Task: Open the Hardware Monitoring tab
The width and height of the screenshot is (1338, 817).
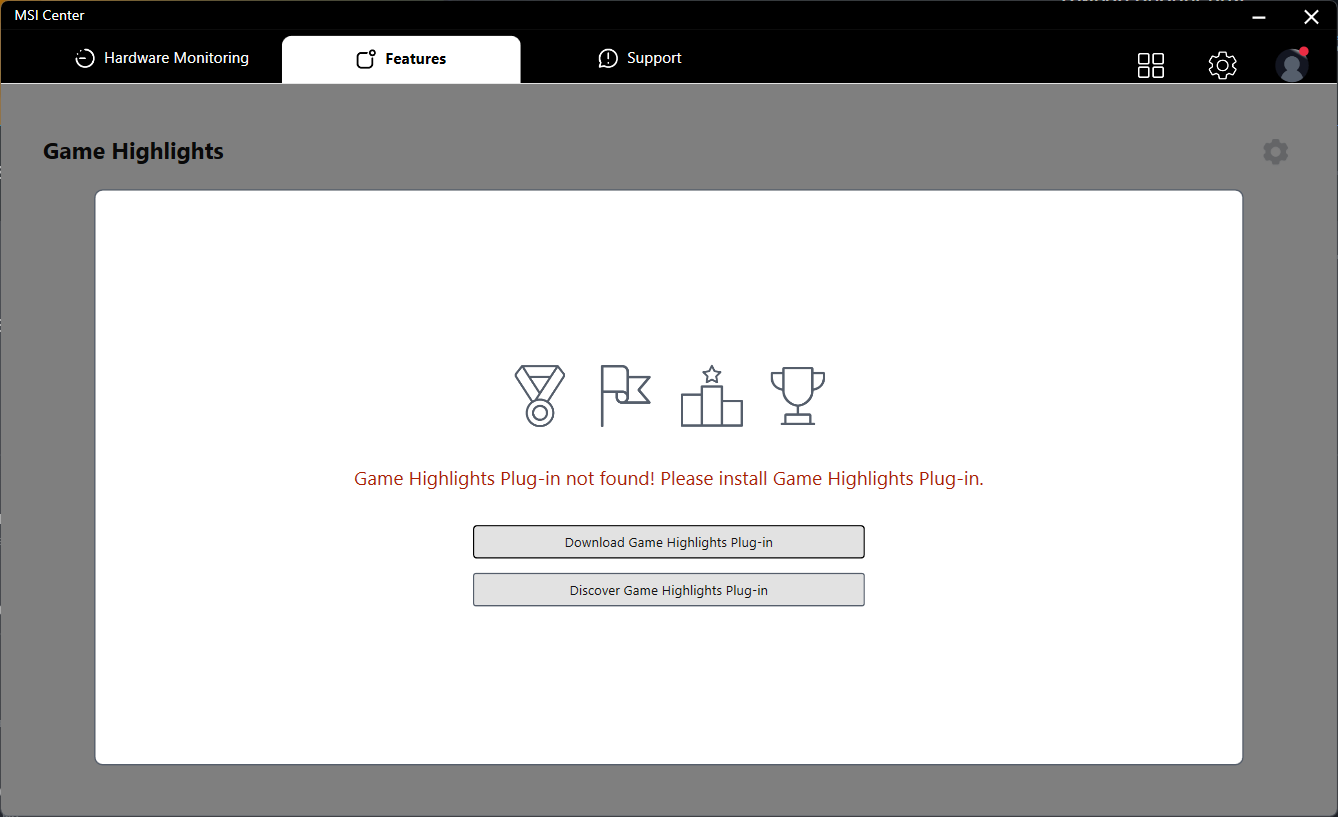Action: 162,59
